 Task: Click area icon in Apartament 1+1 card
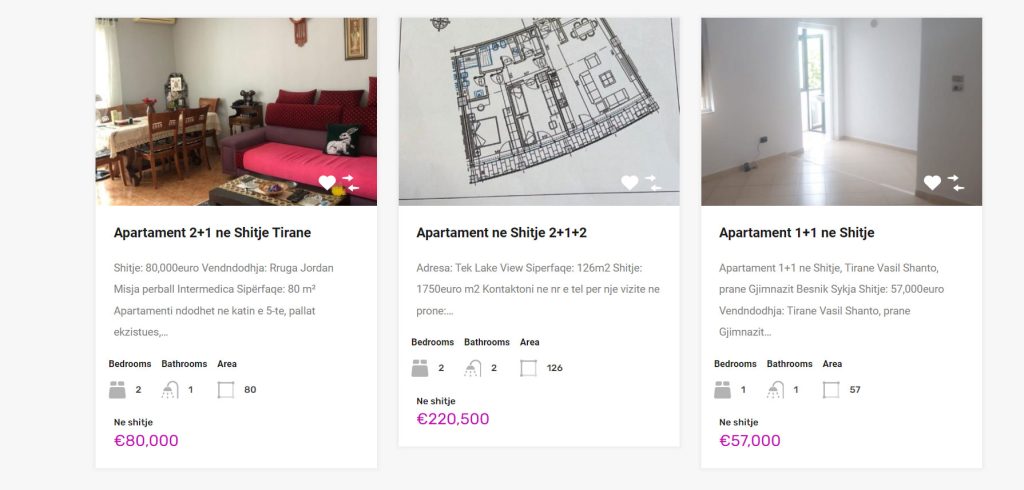[831, 390]
